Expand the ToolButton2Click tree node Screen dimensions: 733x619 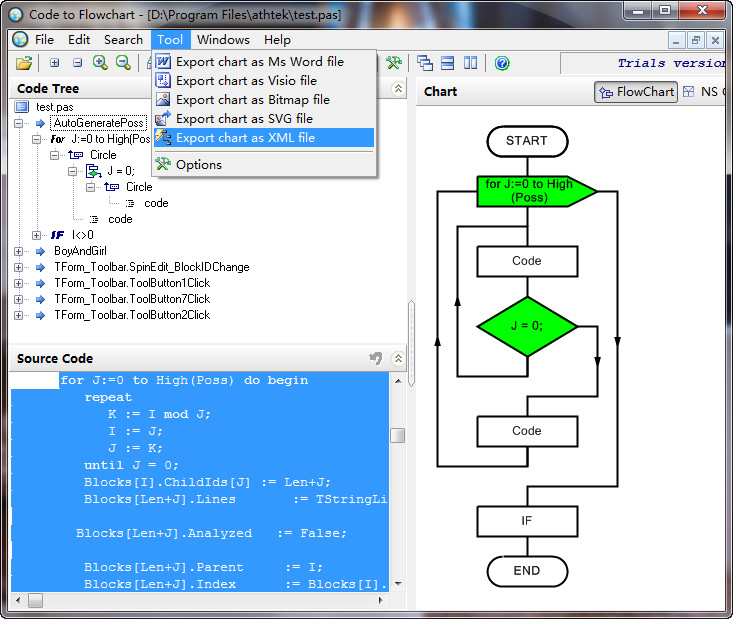coord(18,315)
